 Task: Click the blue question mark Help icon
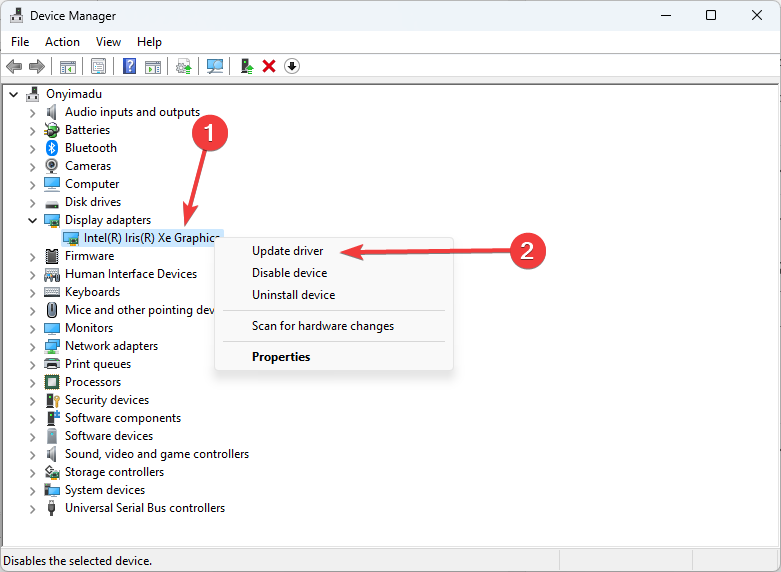[x=130, y=66]
